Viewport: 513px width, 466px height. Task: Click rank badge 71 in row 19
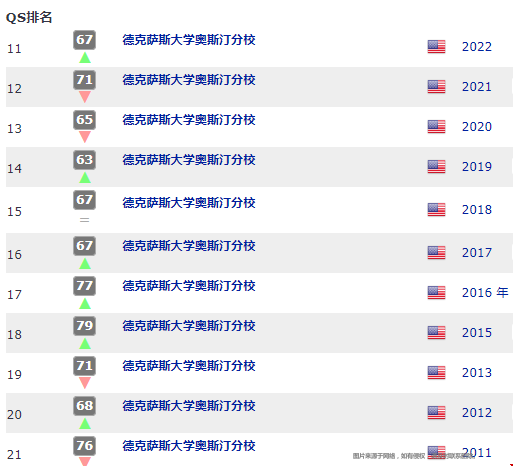tap(85, 366)
